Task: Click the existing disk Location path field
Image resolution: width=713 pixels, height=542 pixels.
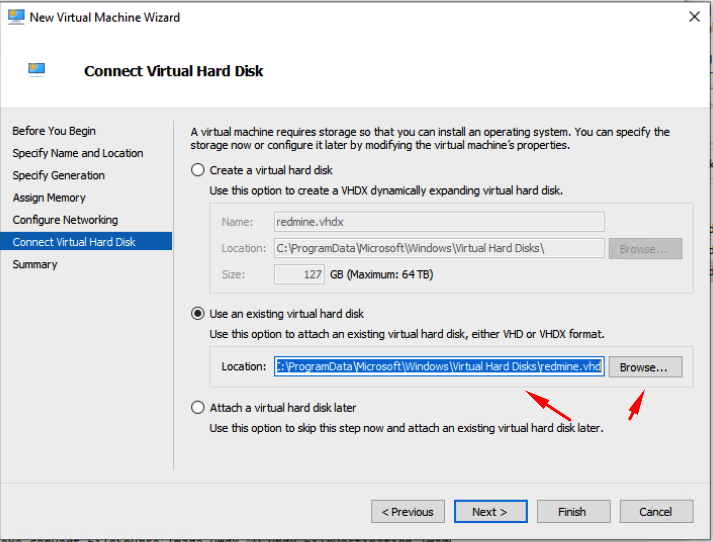Action: pyautogui.click(x=439, y=366)
